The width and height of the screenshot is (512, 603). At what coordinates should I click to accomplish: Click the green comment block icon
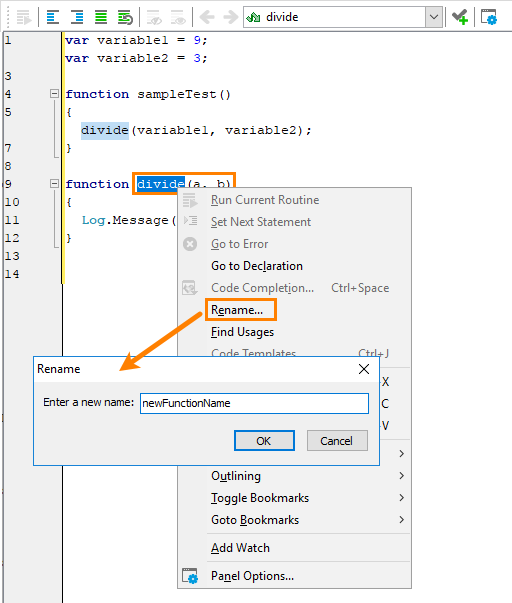point(101,17)
